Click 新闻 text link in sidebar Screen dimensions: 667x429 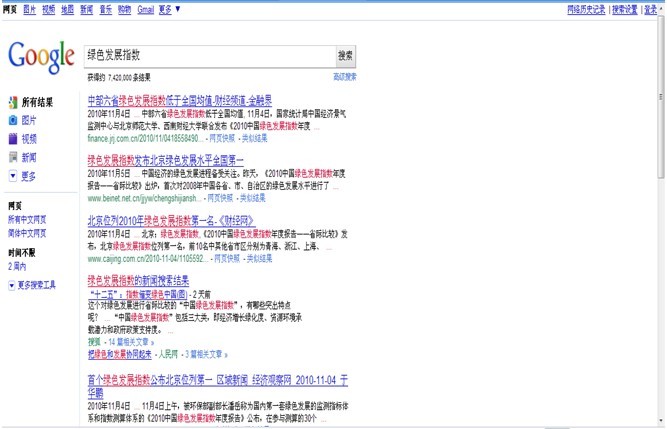(x=29, y=157)
